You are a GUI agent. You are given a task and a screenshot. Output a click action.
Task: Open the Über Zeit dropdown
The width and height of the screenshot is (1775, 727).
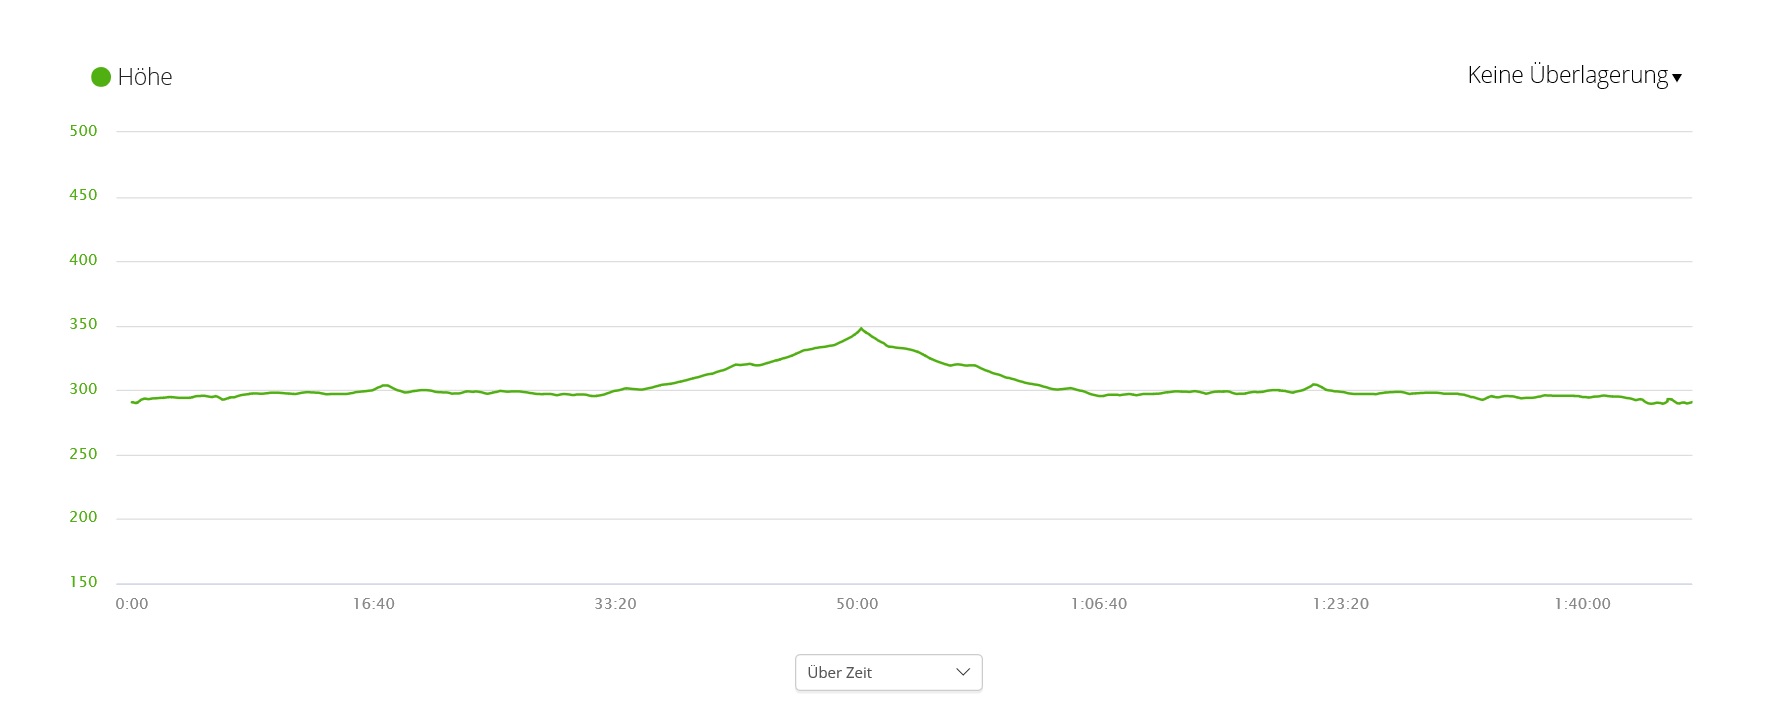pyautogui.click(x=888, y=672)
